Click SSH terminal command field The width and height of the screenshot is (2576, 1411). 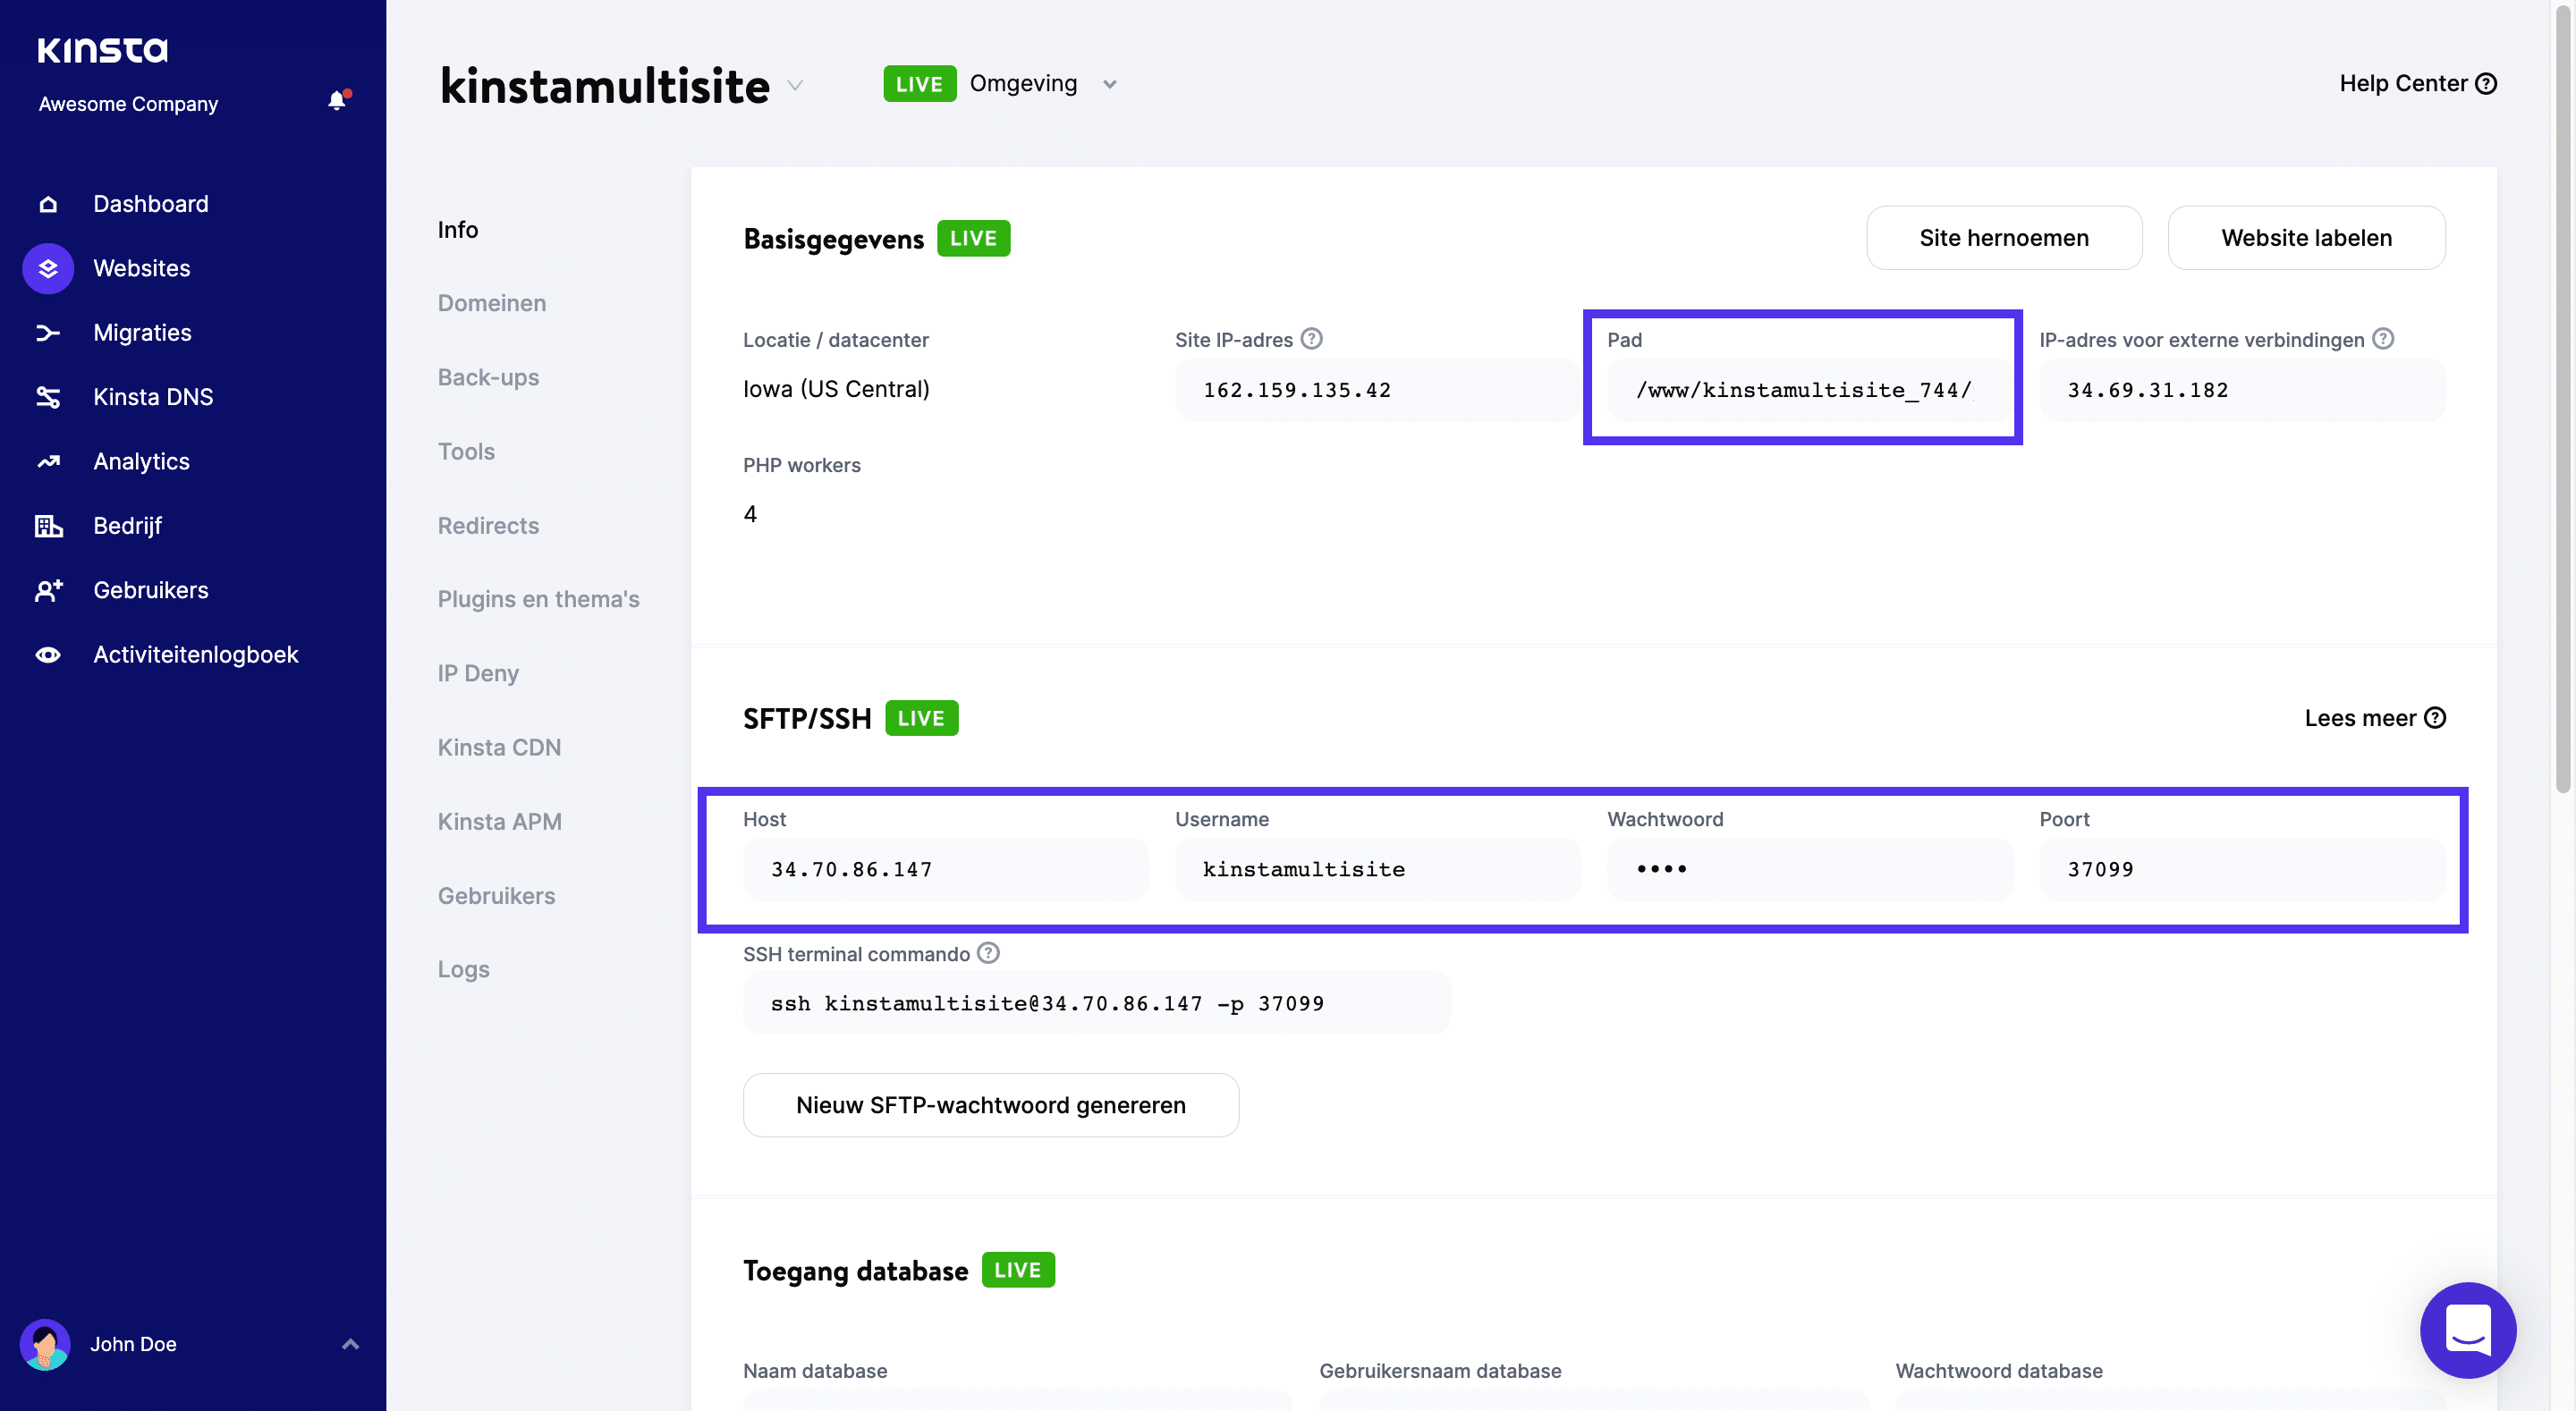[x=1096, y=1003]
